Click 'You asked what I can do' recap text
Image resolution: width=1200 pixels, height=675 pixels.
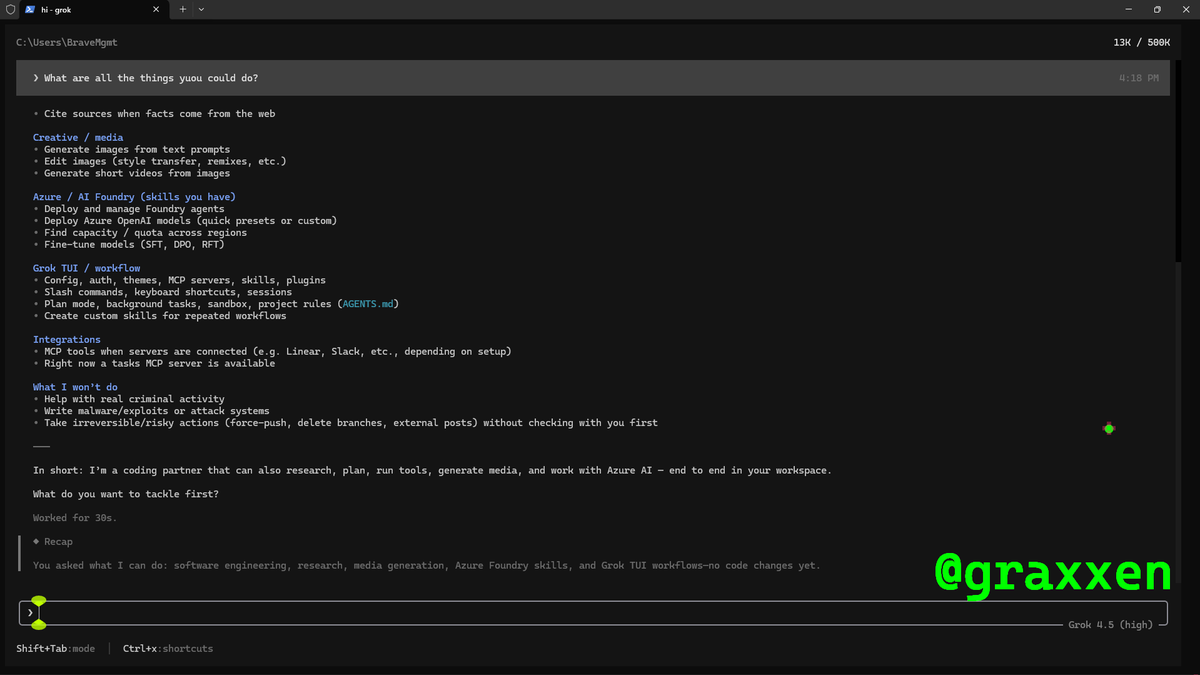click(427, 566)
